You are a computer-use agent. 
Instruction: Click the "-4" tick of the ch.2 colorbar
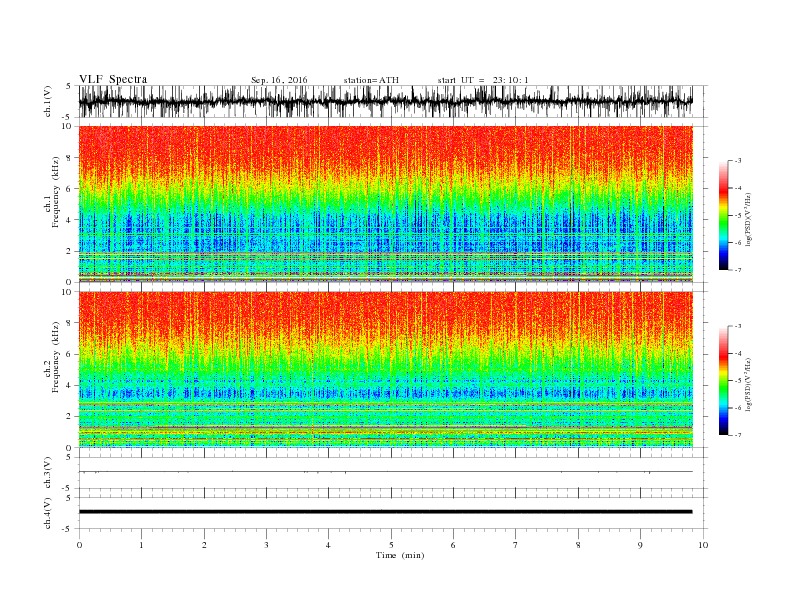pos(738,353)
